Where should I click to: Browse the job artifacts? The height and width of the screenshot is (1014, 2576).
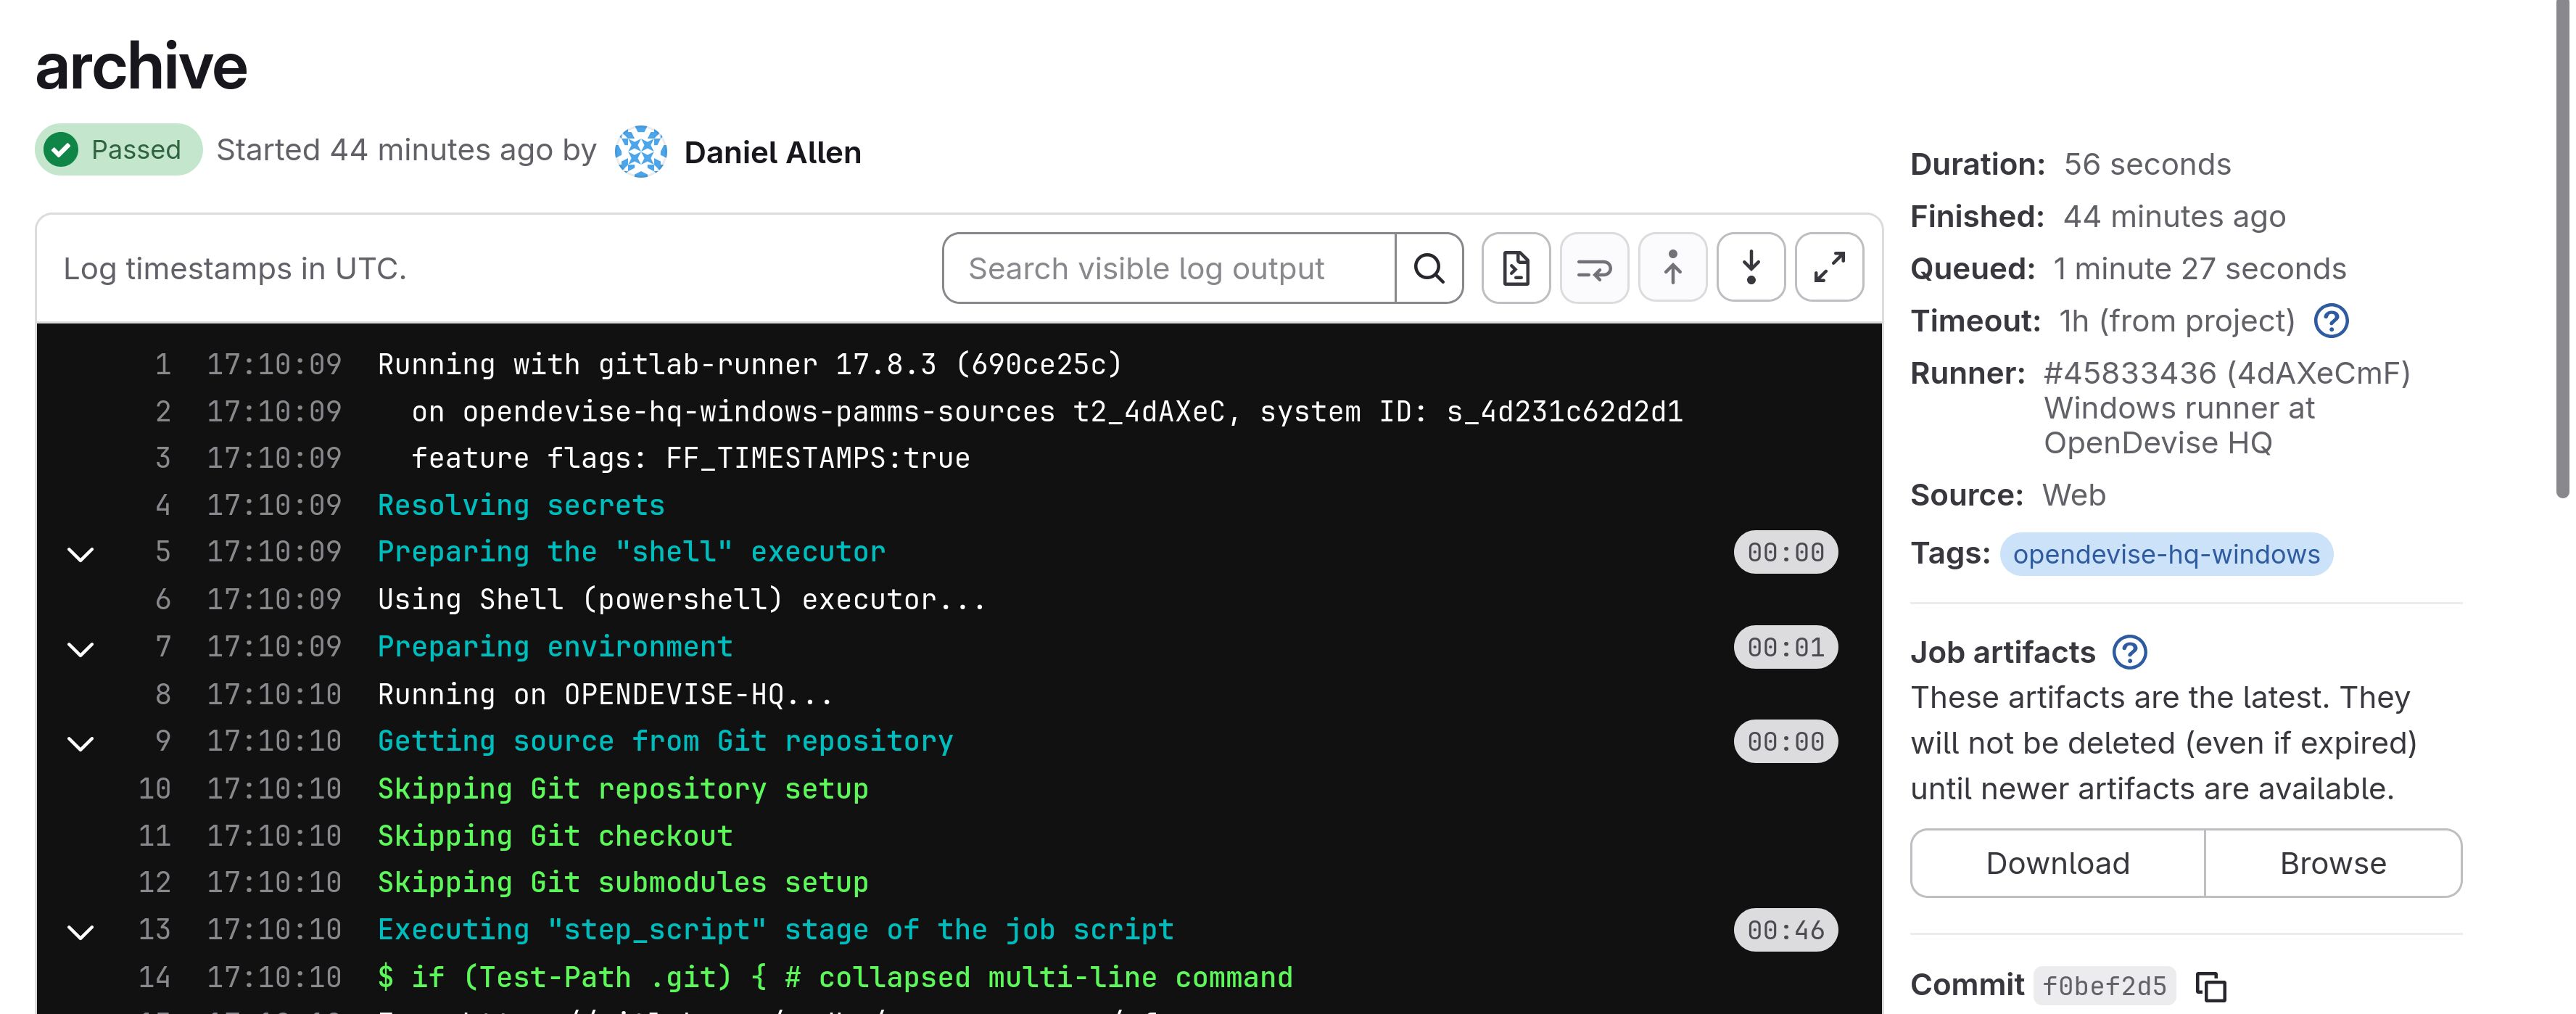coord(2332,863)
